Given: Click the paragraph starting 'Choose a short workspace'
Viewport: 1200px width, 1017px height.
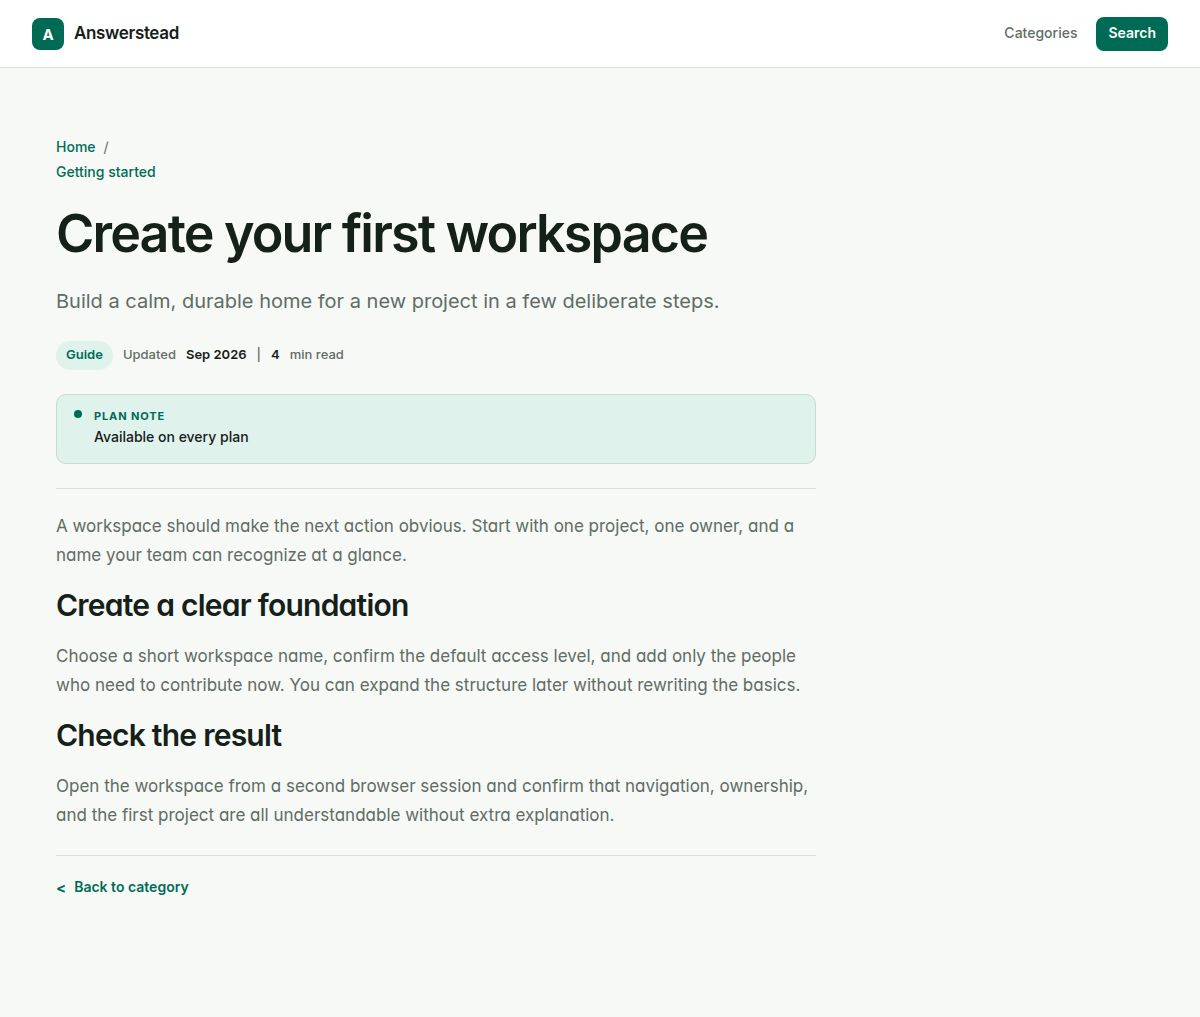Looking at the screenshot, I should [x=428, y=670].
